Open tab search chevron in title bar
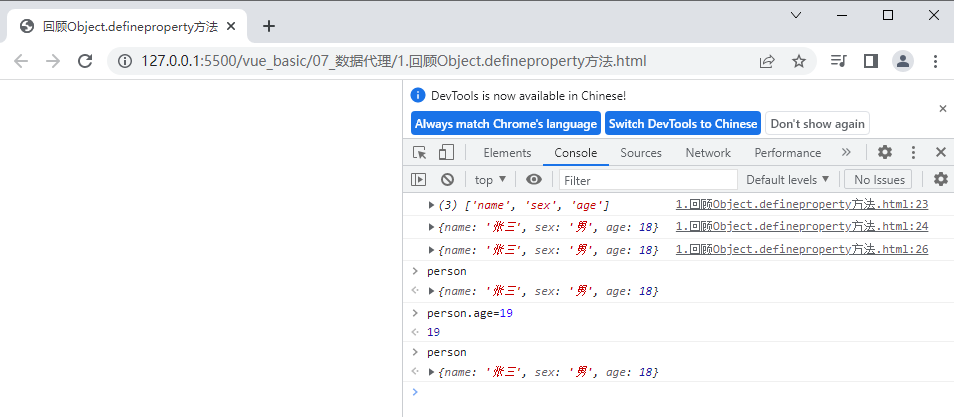 coord(796,15)
